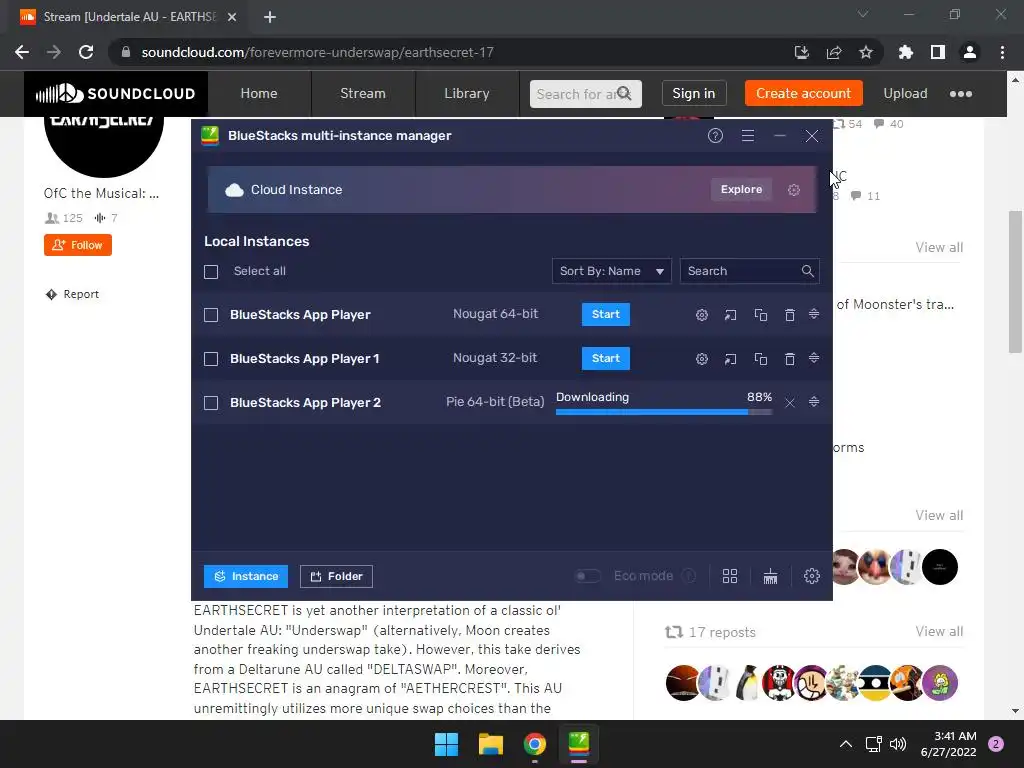Image resolution: width=1024 pixels, height=768 pixels.
Task: Open multi-instance manager settings gear
Action: click(812, 576)
